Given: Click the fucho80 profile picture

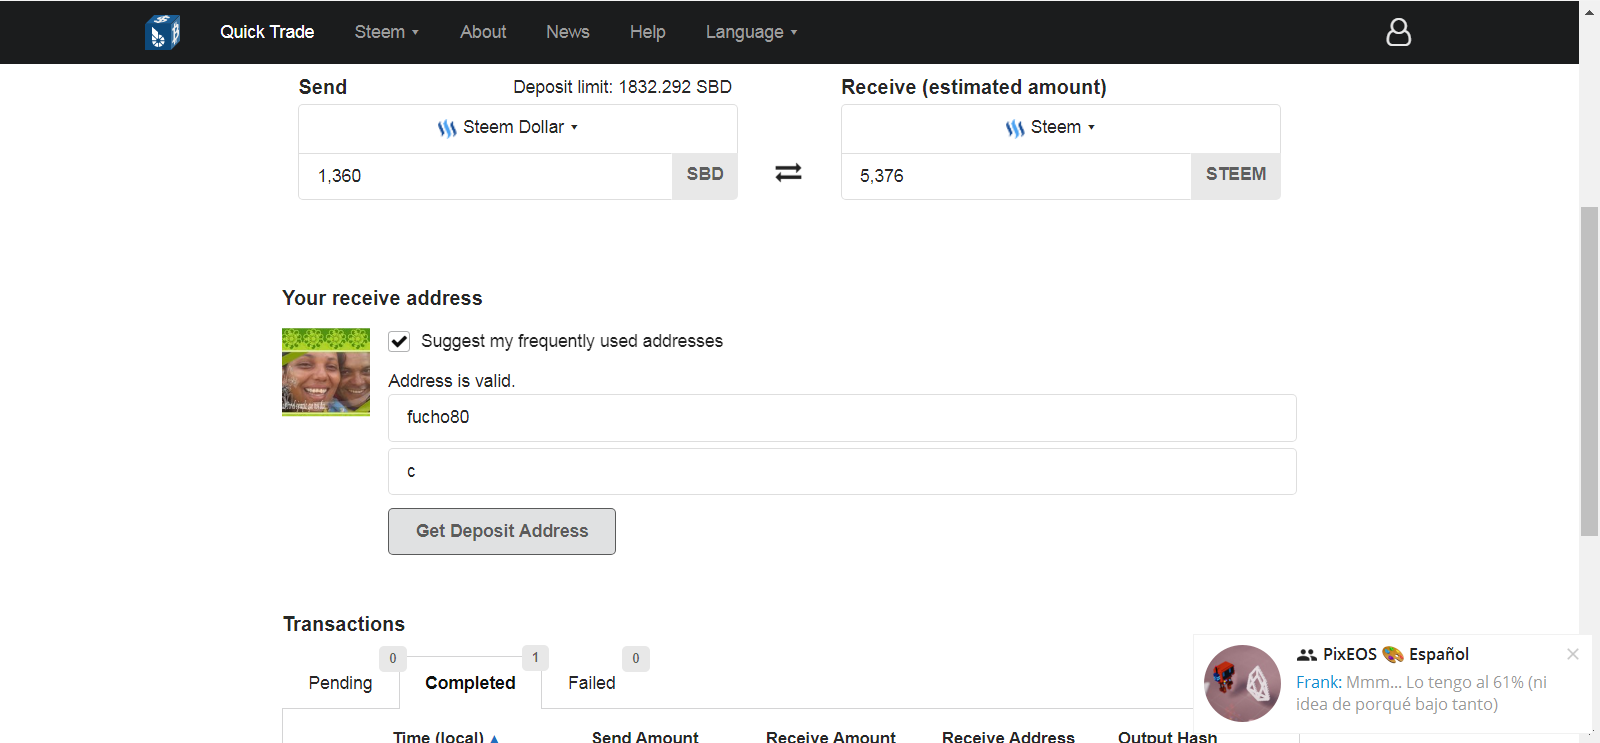Looking at the screenshot, I should tap(326, 372).
